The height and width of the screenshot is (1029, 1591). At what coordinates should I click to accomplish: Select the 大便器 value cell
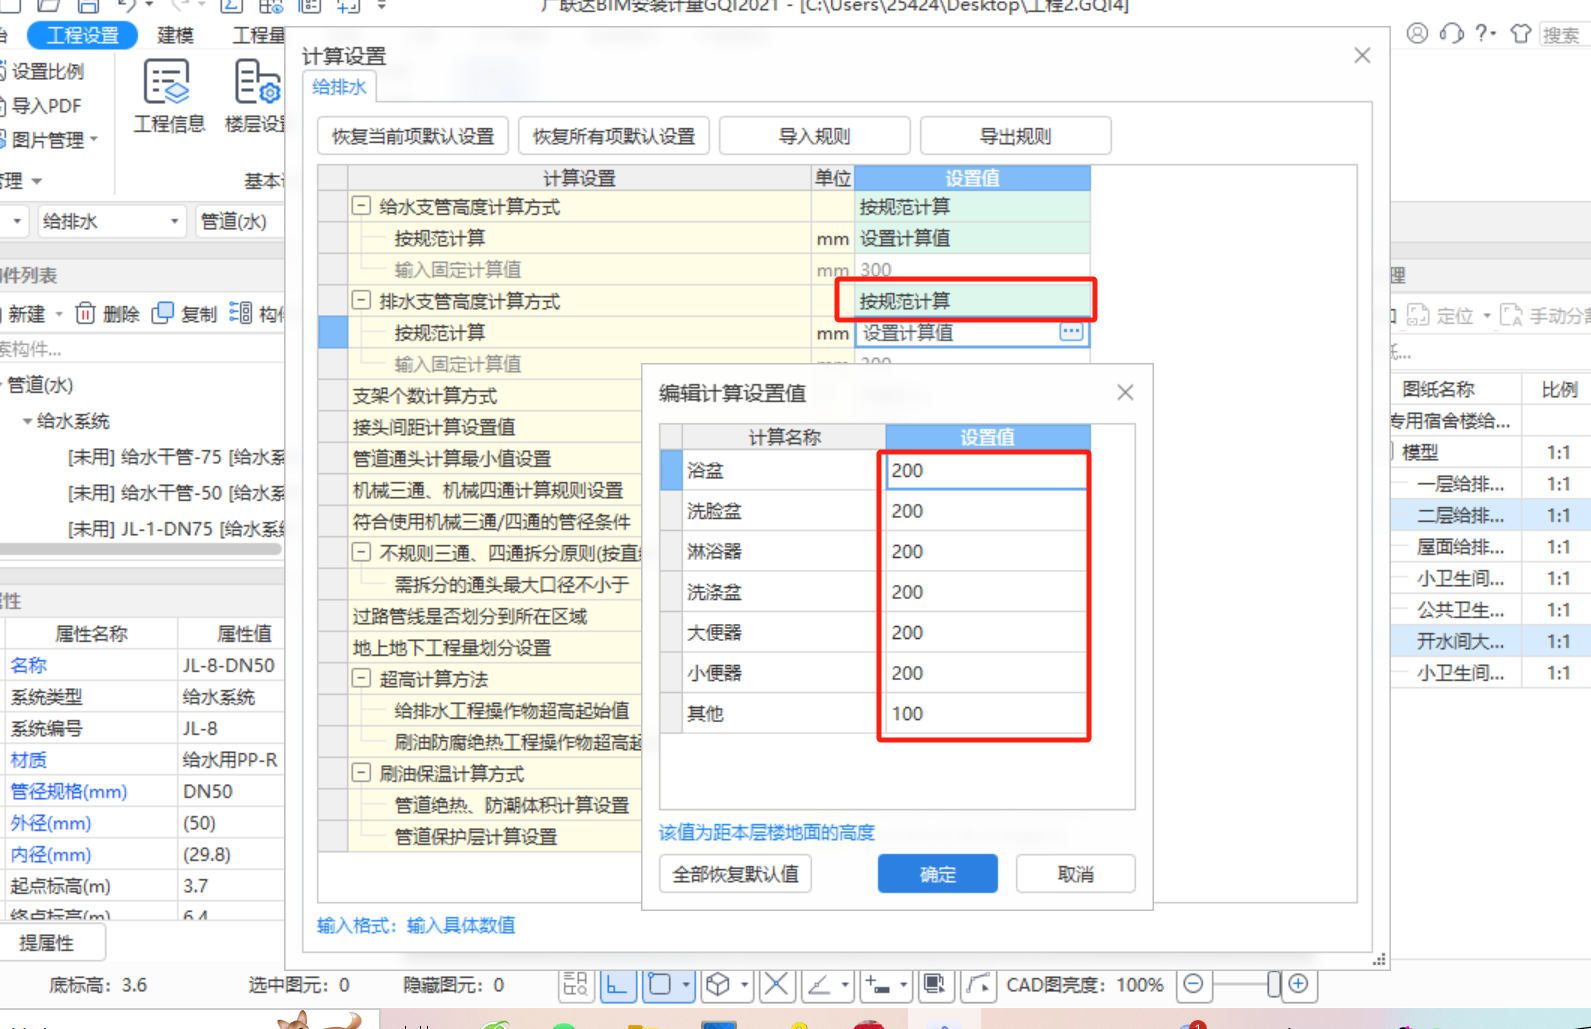click(x=986, y=632)
